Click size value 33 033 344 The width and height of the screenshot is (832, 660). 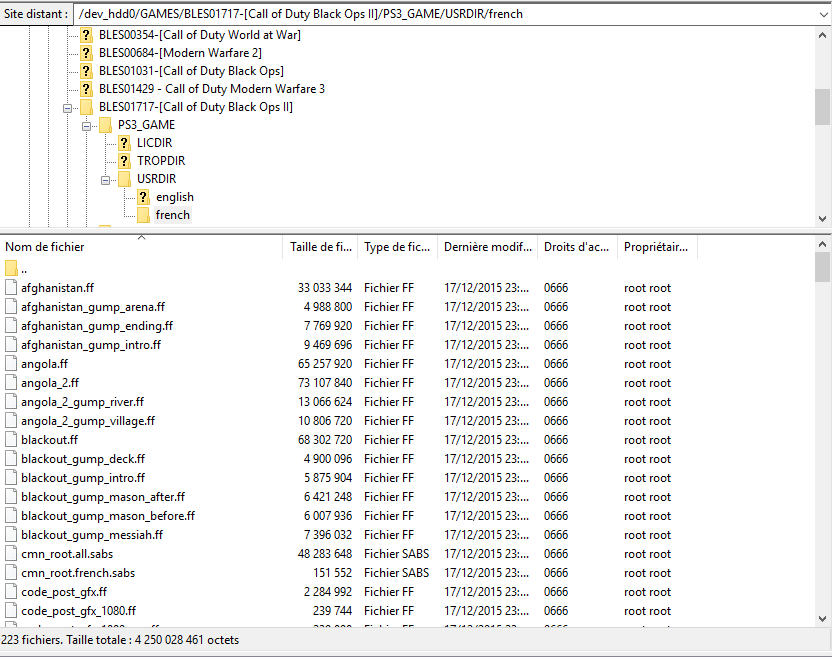pyautogui.click(x=325, y=288)
